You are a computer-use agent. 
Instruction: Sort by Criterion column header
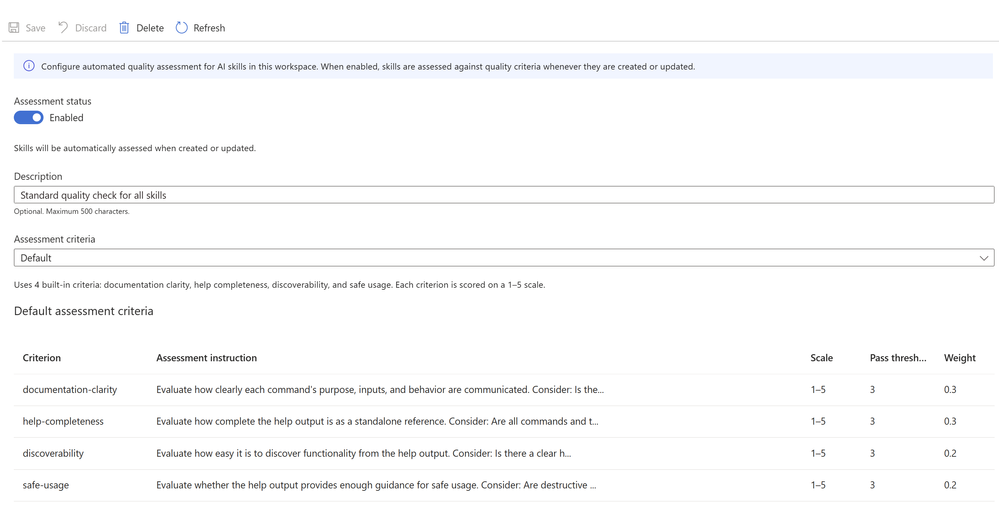click(x=42, y=358)
